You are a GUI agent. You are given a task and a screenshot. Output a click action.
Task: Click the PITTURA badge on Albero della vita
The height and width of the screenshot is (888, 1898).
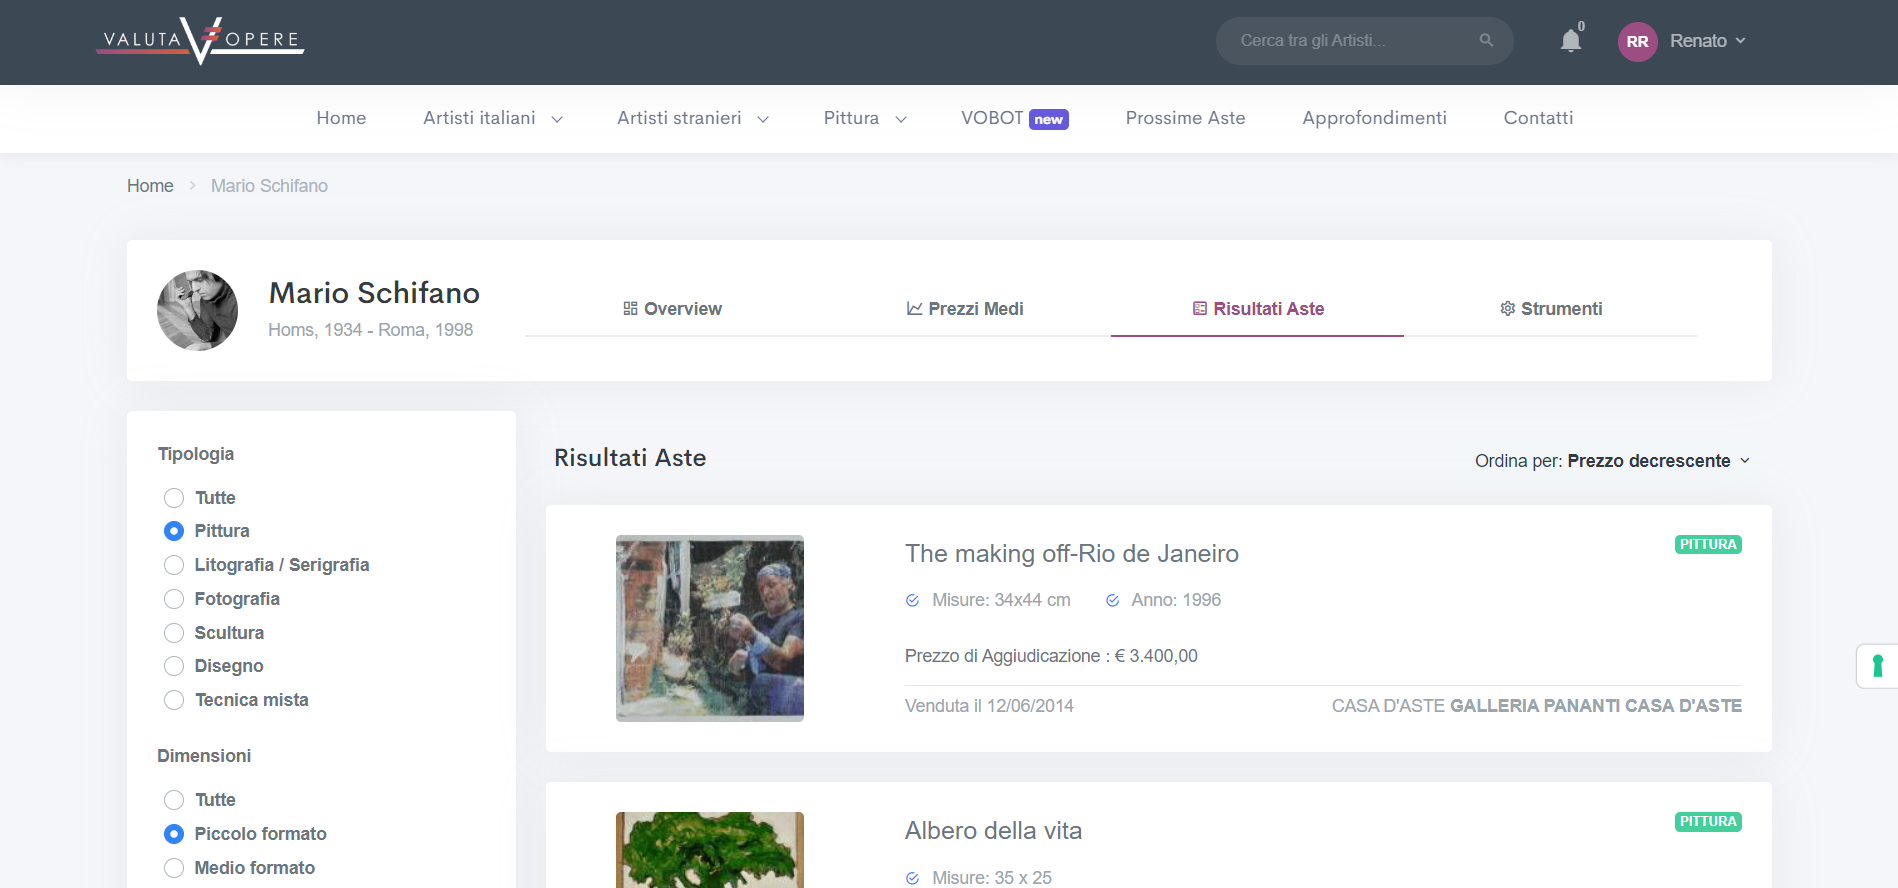1708,821
